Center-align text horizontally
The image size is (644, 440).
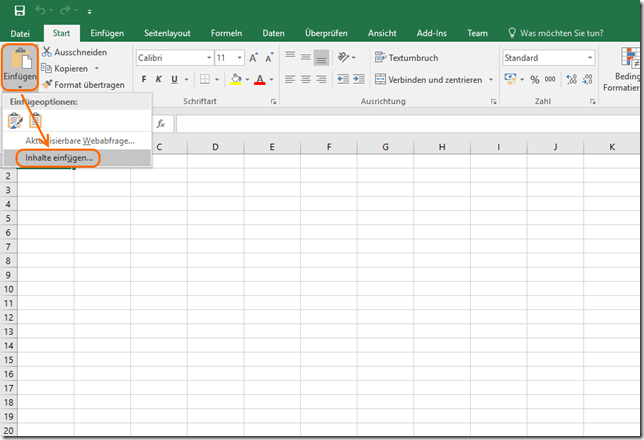tap(305, 79)
